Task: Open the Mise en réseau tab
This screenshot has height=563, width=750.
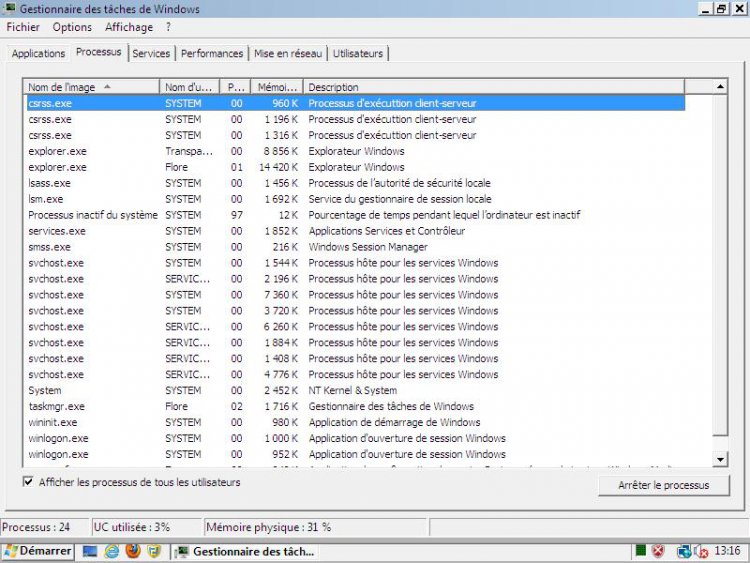Action: (x=288, y=54)
